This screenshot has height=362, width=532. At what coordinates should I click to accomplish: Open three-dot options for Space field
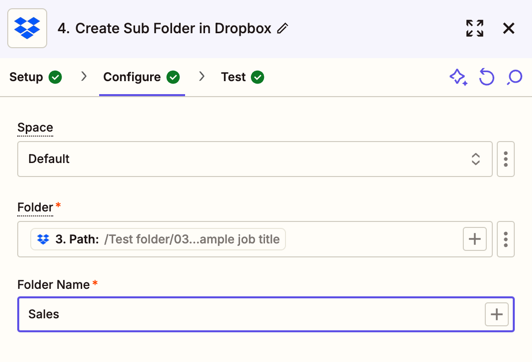pos(506,159)
